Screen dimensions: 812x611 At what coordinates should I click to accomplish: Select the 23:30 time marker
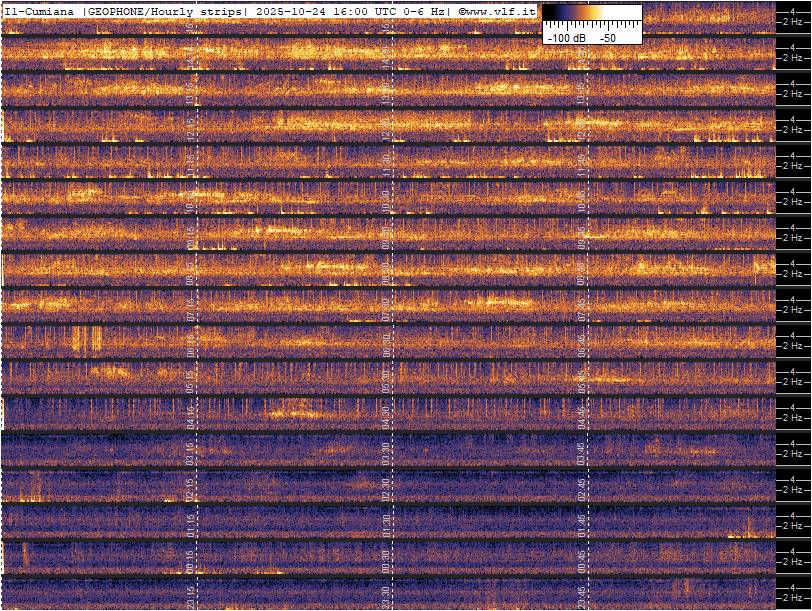[x=386, y=597]
